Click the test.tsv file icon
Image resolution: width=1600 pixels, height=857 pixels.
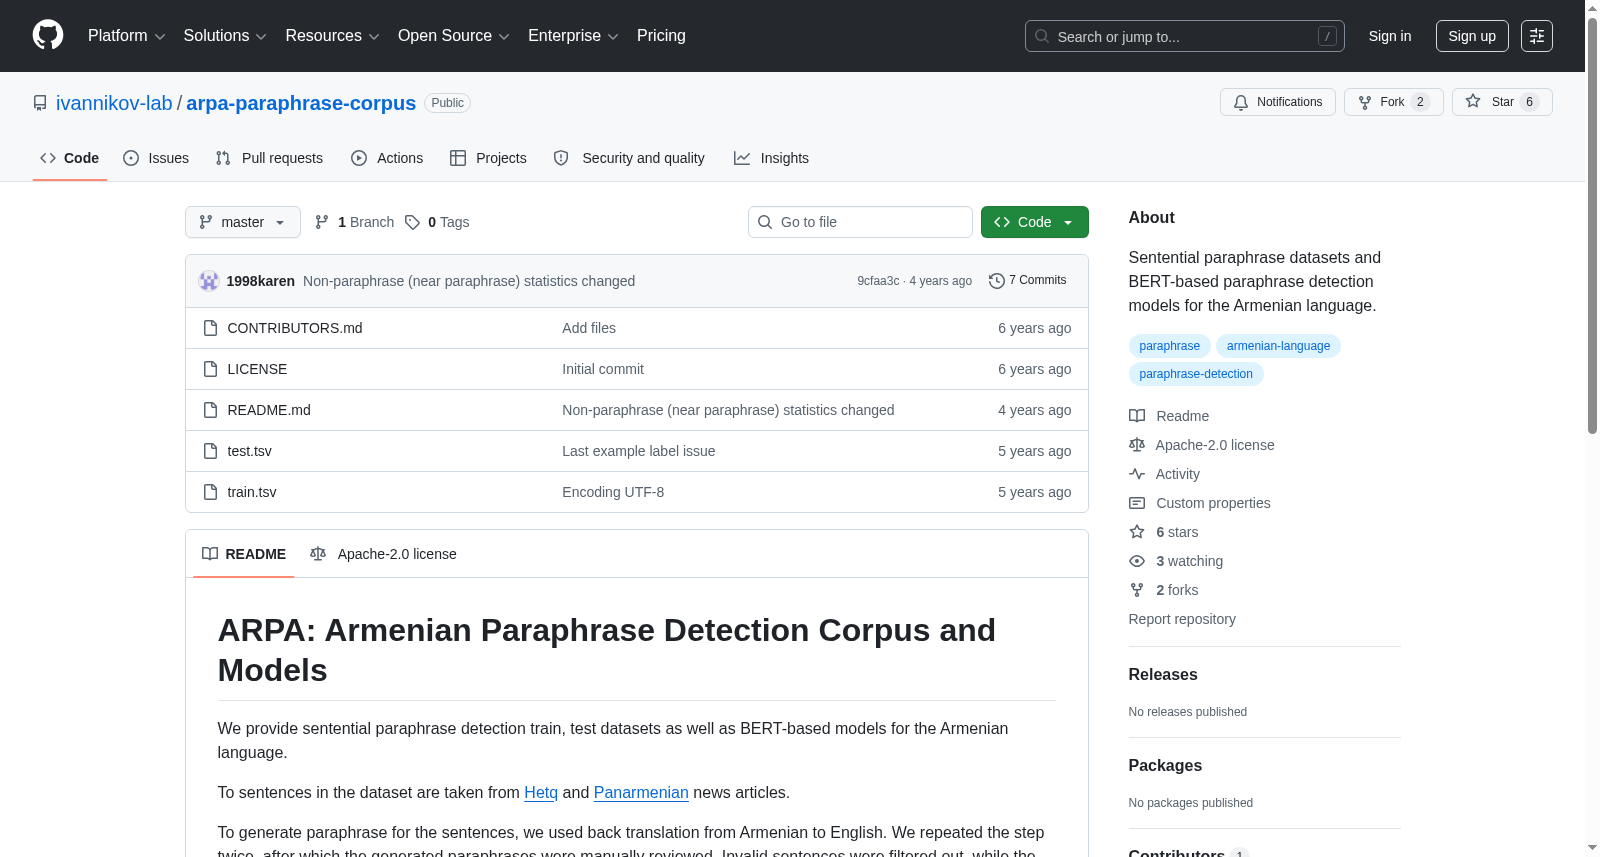(x=210, y=451)
